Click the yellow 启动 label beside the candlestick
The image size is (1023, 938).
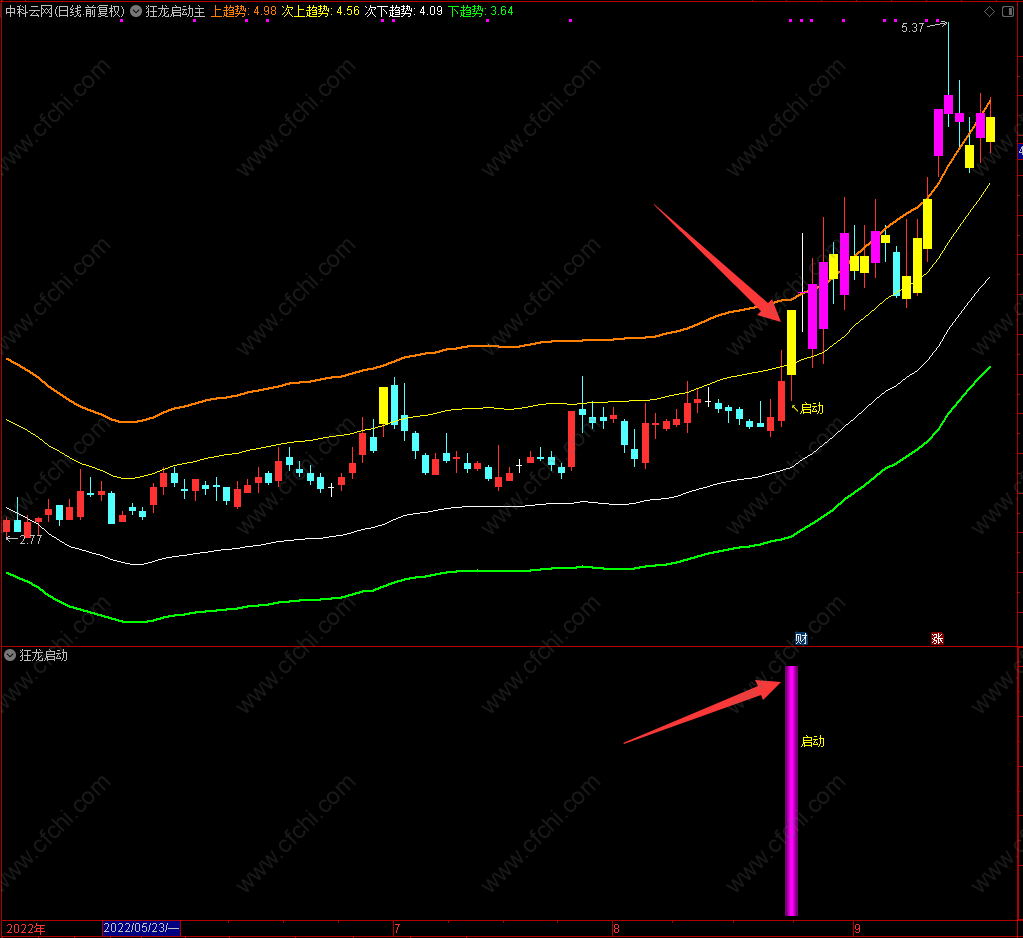812,408
